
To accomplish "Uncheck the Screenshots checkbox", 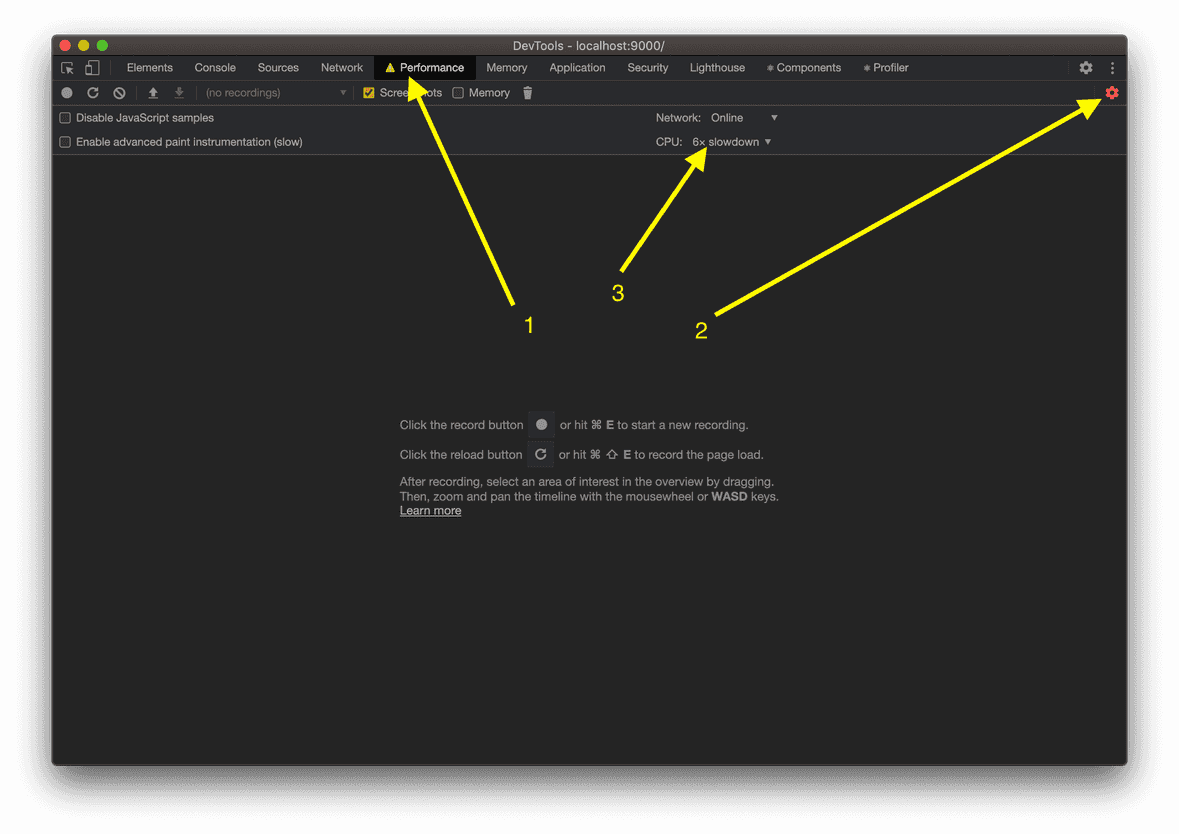I will [368, 92].
